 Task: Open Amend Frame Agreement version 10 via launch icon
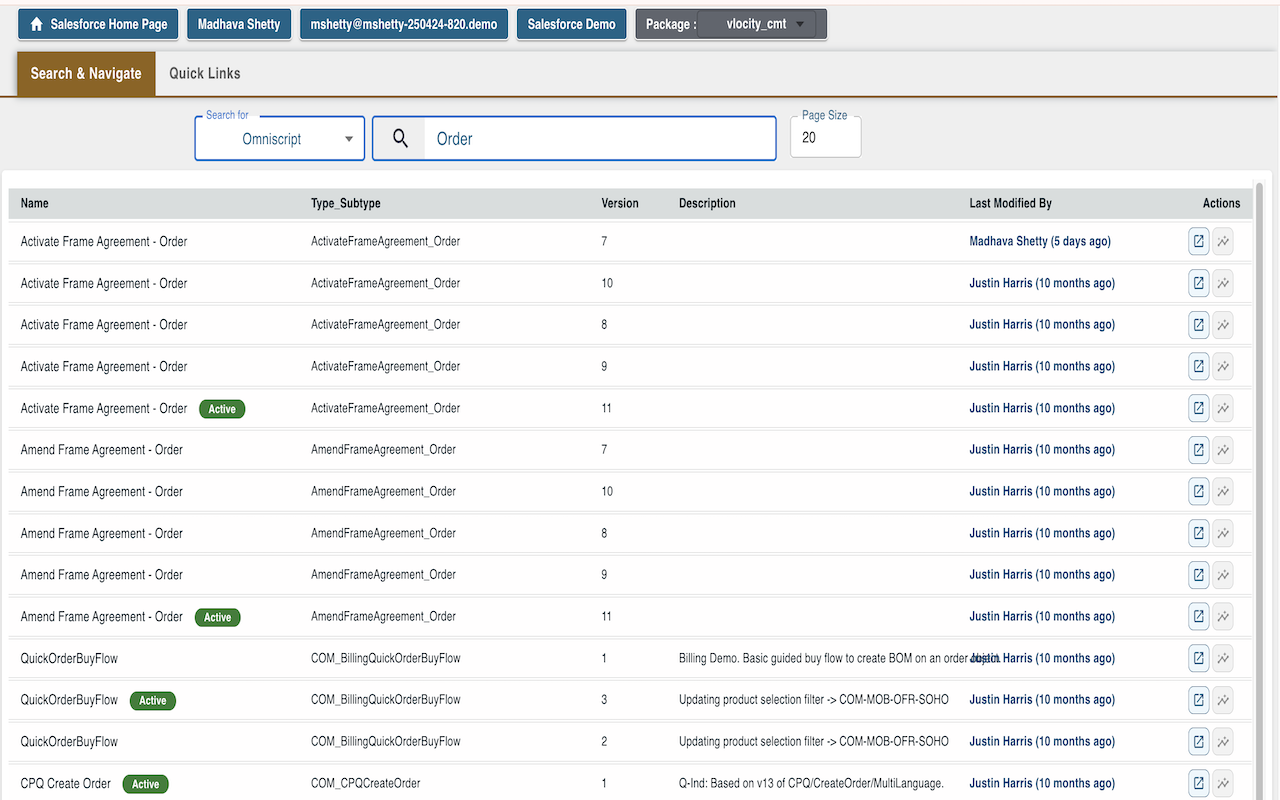coord(1198,491)
